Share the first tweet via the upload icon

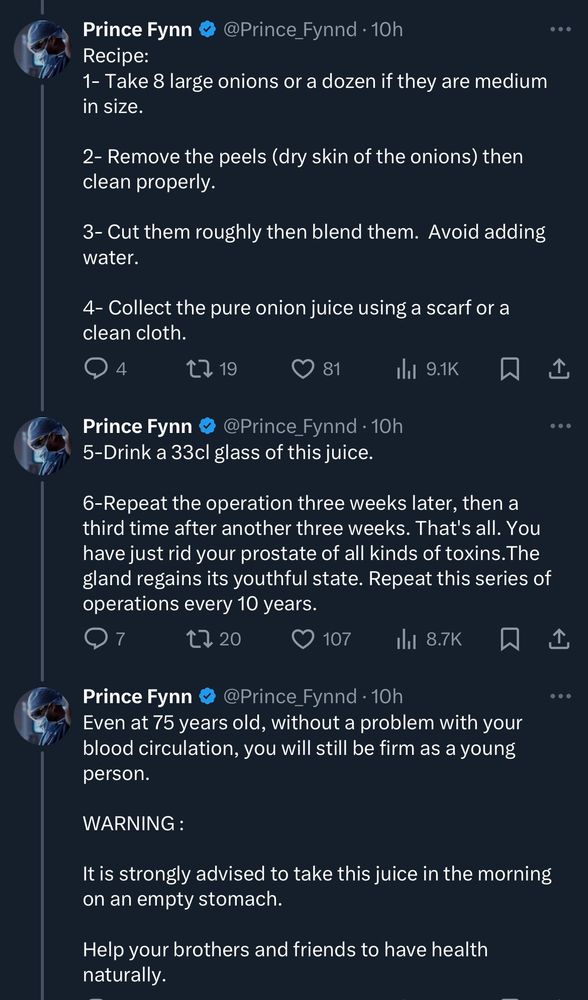558,368
